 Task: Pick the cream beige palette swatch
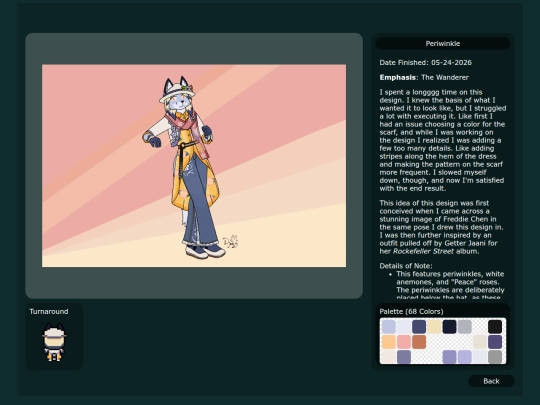coord(434,327)
